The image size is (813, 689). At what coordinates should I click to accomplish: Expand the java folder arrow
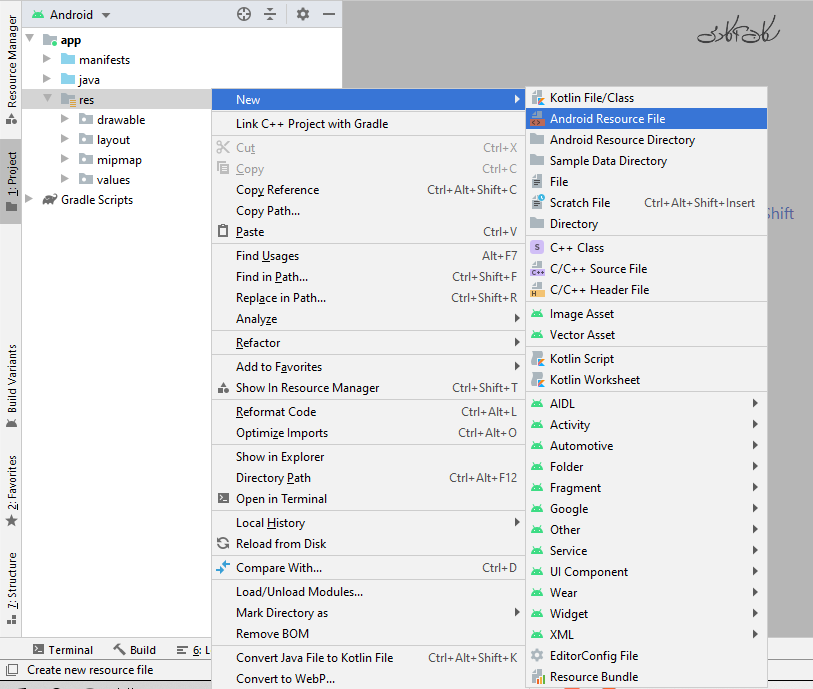click(46, 79)
